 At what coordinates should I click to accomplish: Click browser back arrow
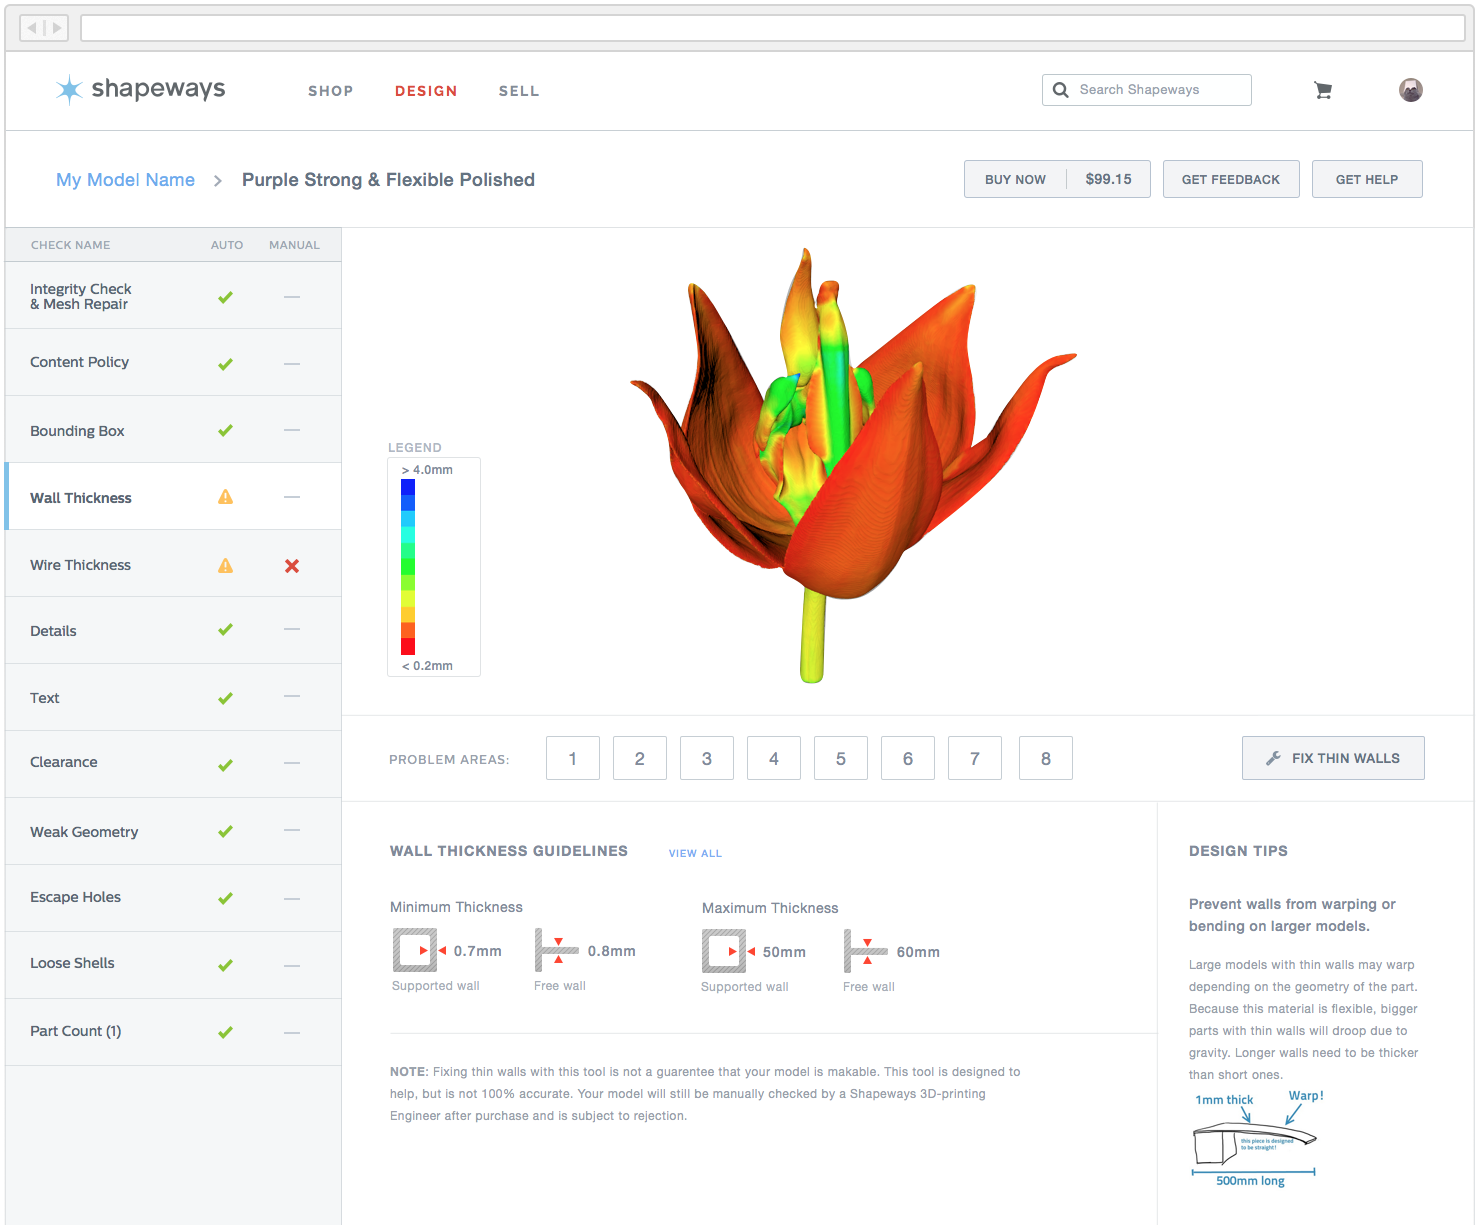[32, 28]
